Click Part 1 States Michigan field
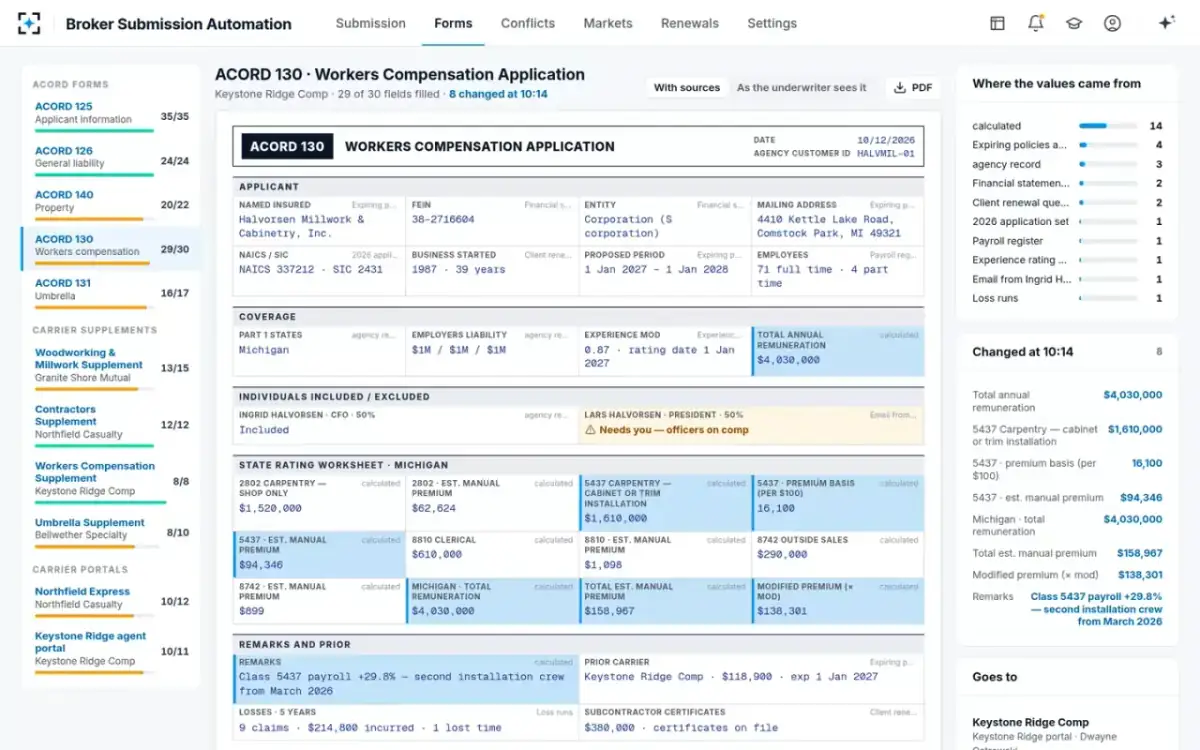 319,351
